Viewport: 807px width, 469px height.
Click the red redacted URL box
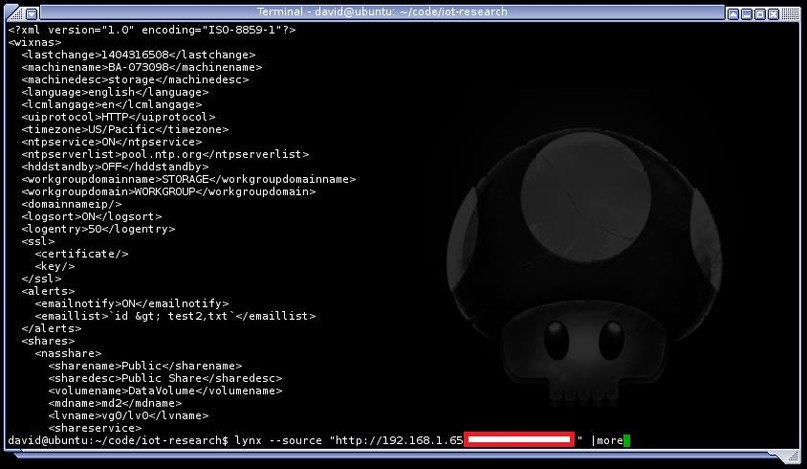tap(519, 439)
